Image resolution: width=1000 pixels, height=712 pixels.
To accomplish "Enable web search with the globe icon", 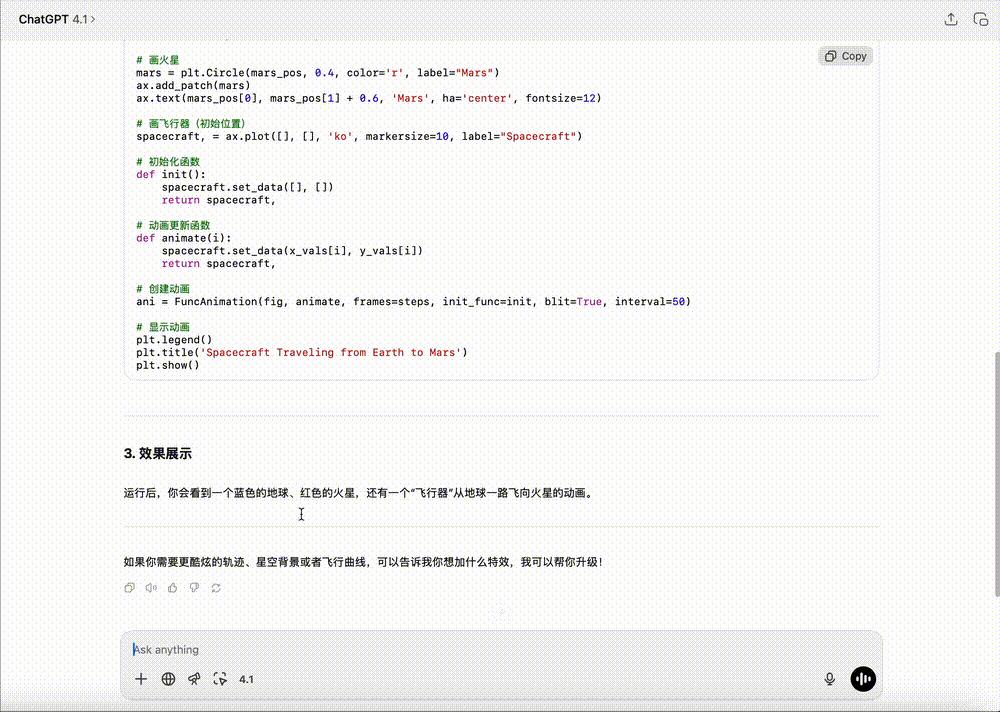I will tap(168, 679).
